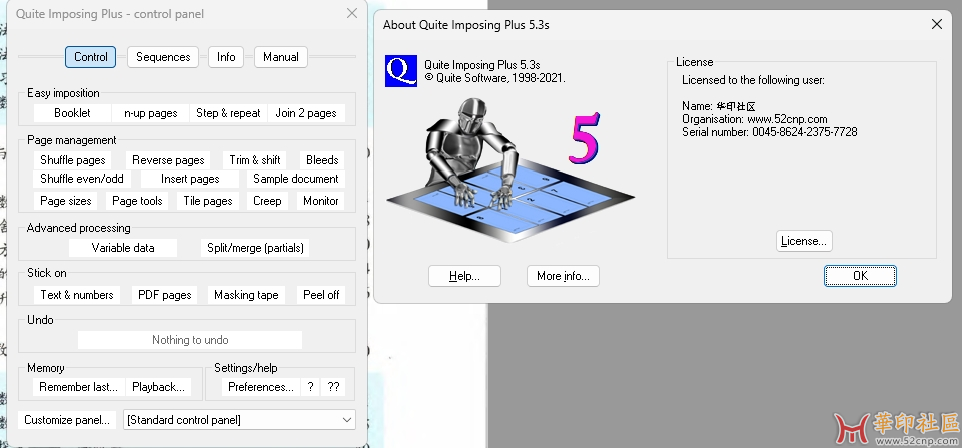Viewport: 962px width, 448px height.
Task: Open Shuffle pages tool
Action: click(73, 160)
